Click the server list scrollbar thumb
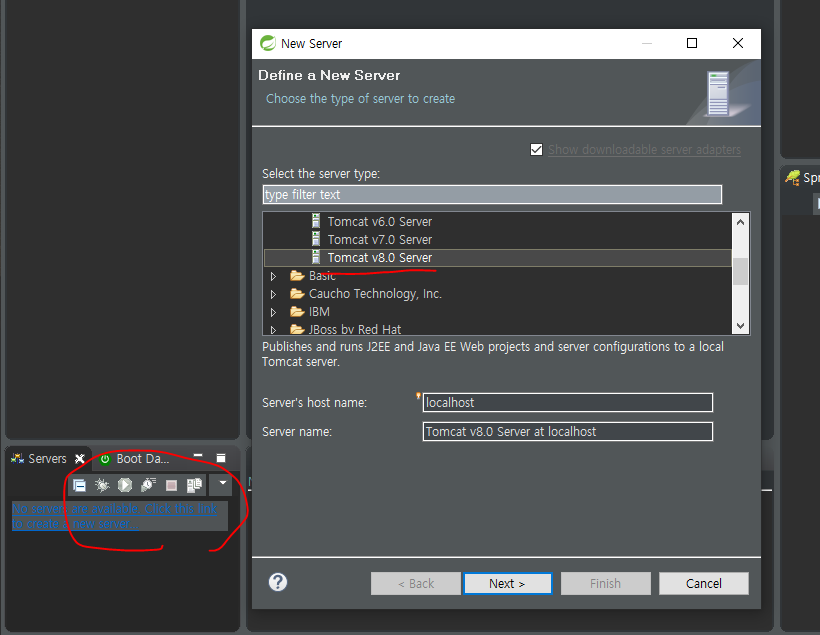The image size is (820, 635). [x=740, y=271]
